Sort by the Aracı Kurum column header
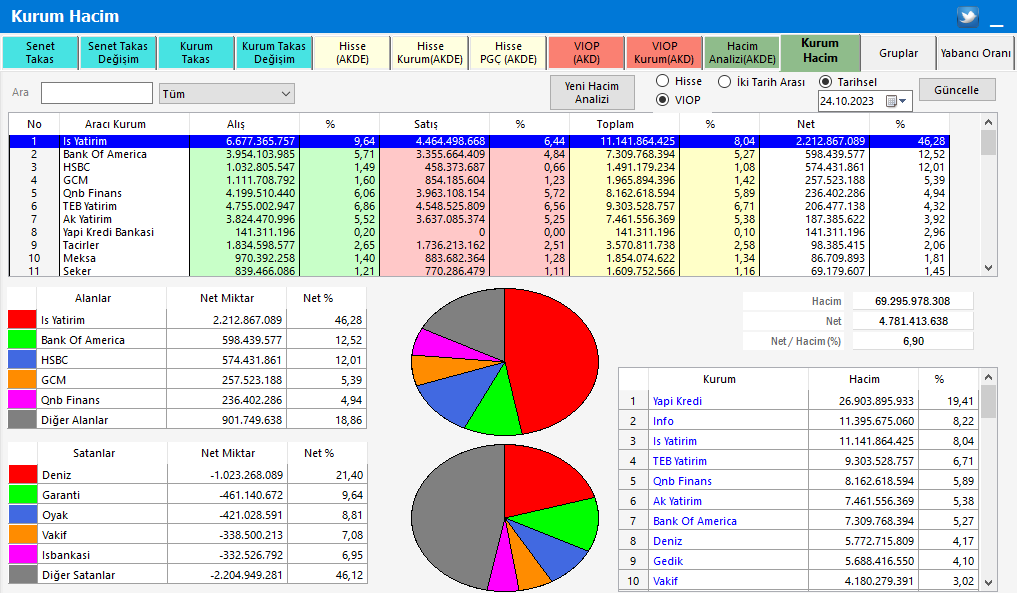The height and width of the screenshot is (593, 1017). (124, 124)
